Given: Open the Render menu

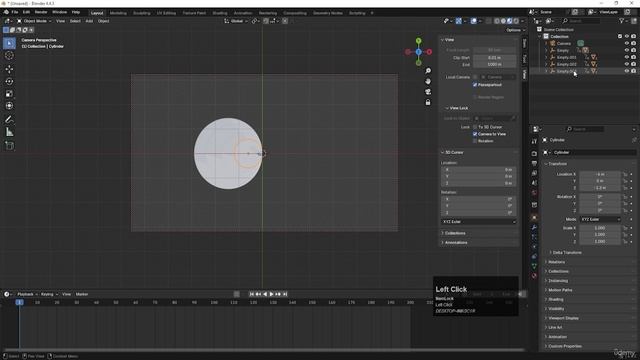Looking at the screenshot, I should tap(41, 12).
